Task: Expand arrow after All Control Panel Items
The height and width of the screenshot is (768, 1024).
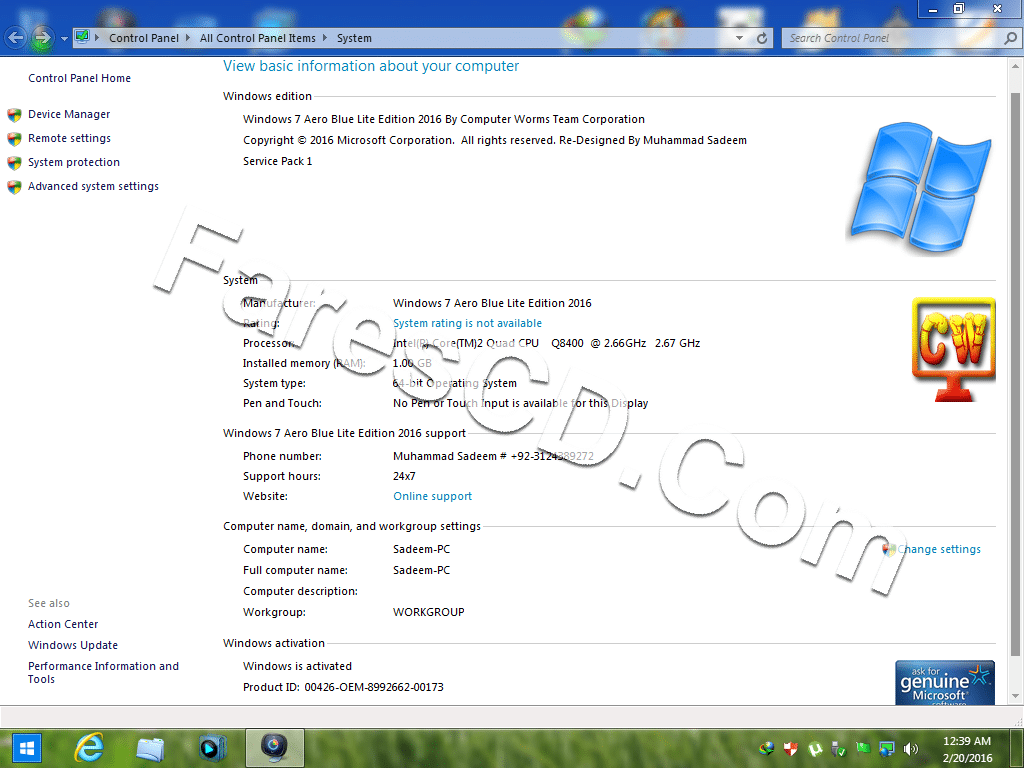Action: click(325, 38)
